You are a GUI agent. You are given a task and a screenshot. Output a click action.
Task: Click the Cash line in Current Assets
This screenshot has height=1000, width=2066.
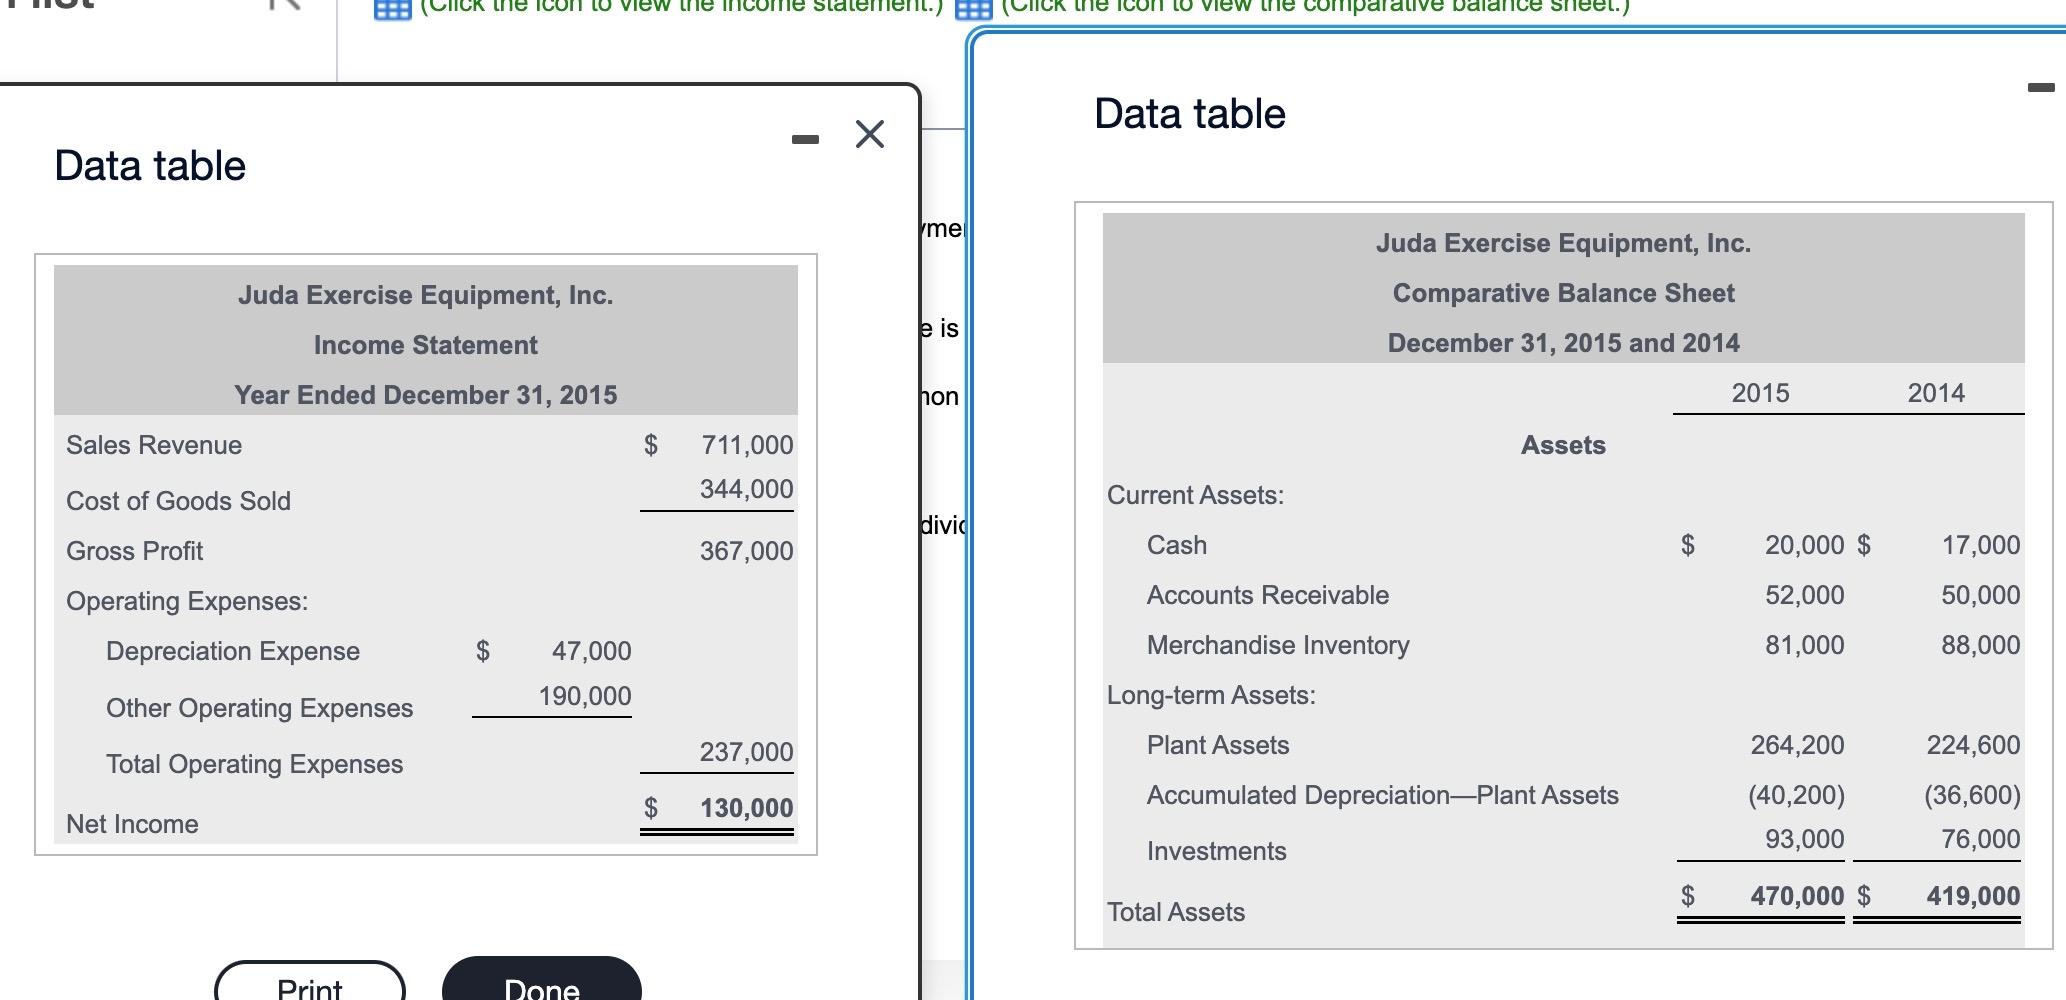tap(1176, 545)
